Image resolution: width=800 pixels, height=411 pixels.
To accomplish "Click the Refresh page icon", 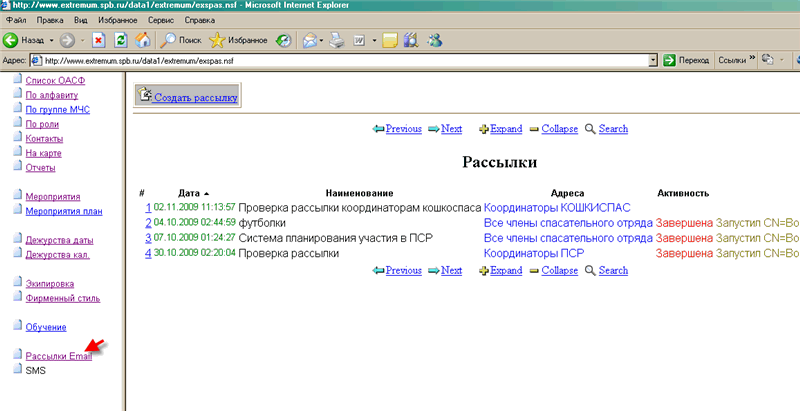I will (121, 40).
